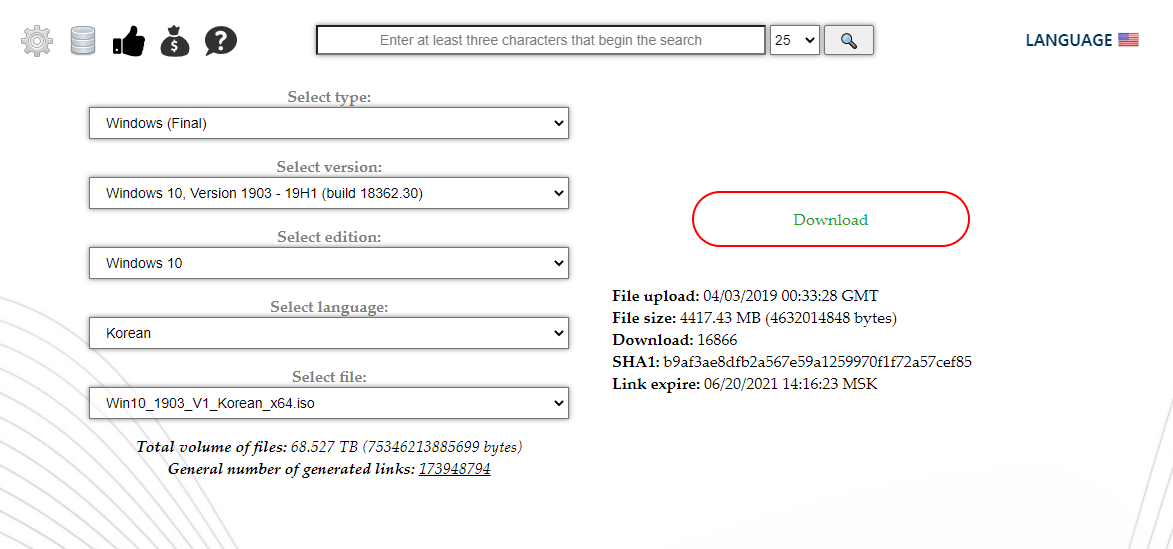
Task: Open the Select file dropdown
Action: pyautogui.click(x=328, y=403)
